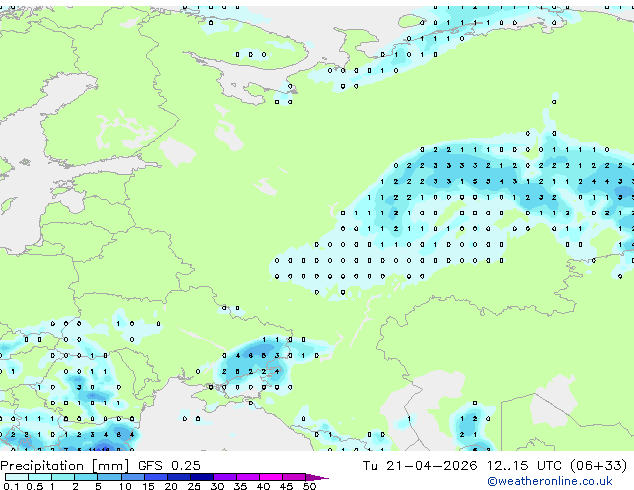Pick the 2–5 mm legend swatch

pyautogui.click(x=86, y=477)
